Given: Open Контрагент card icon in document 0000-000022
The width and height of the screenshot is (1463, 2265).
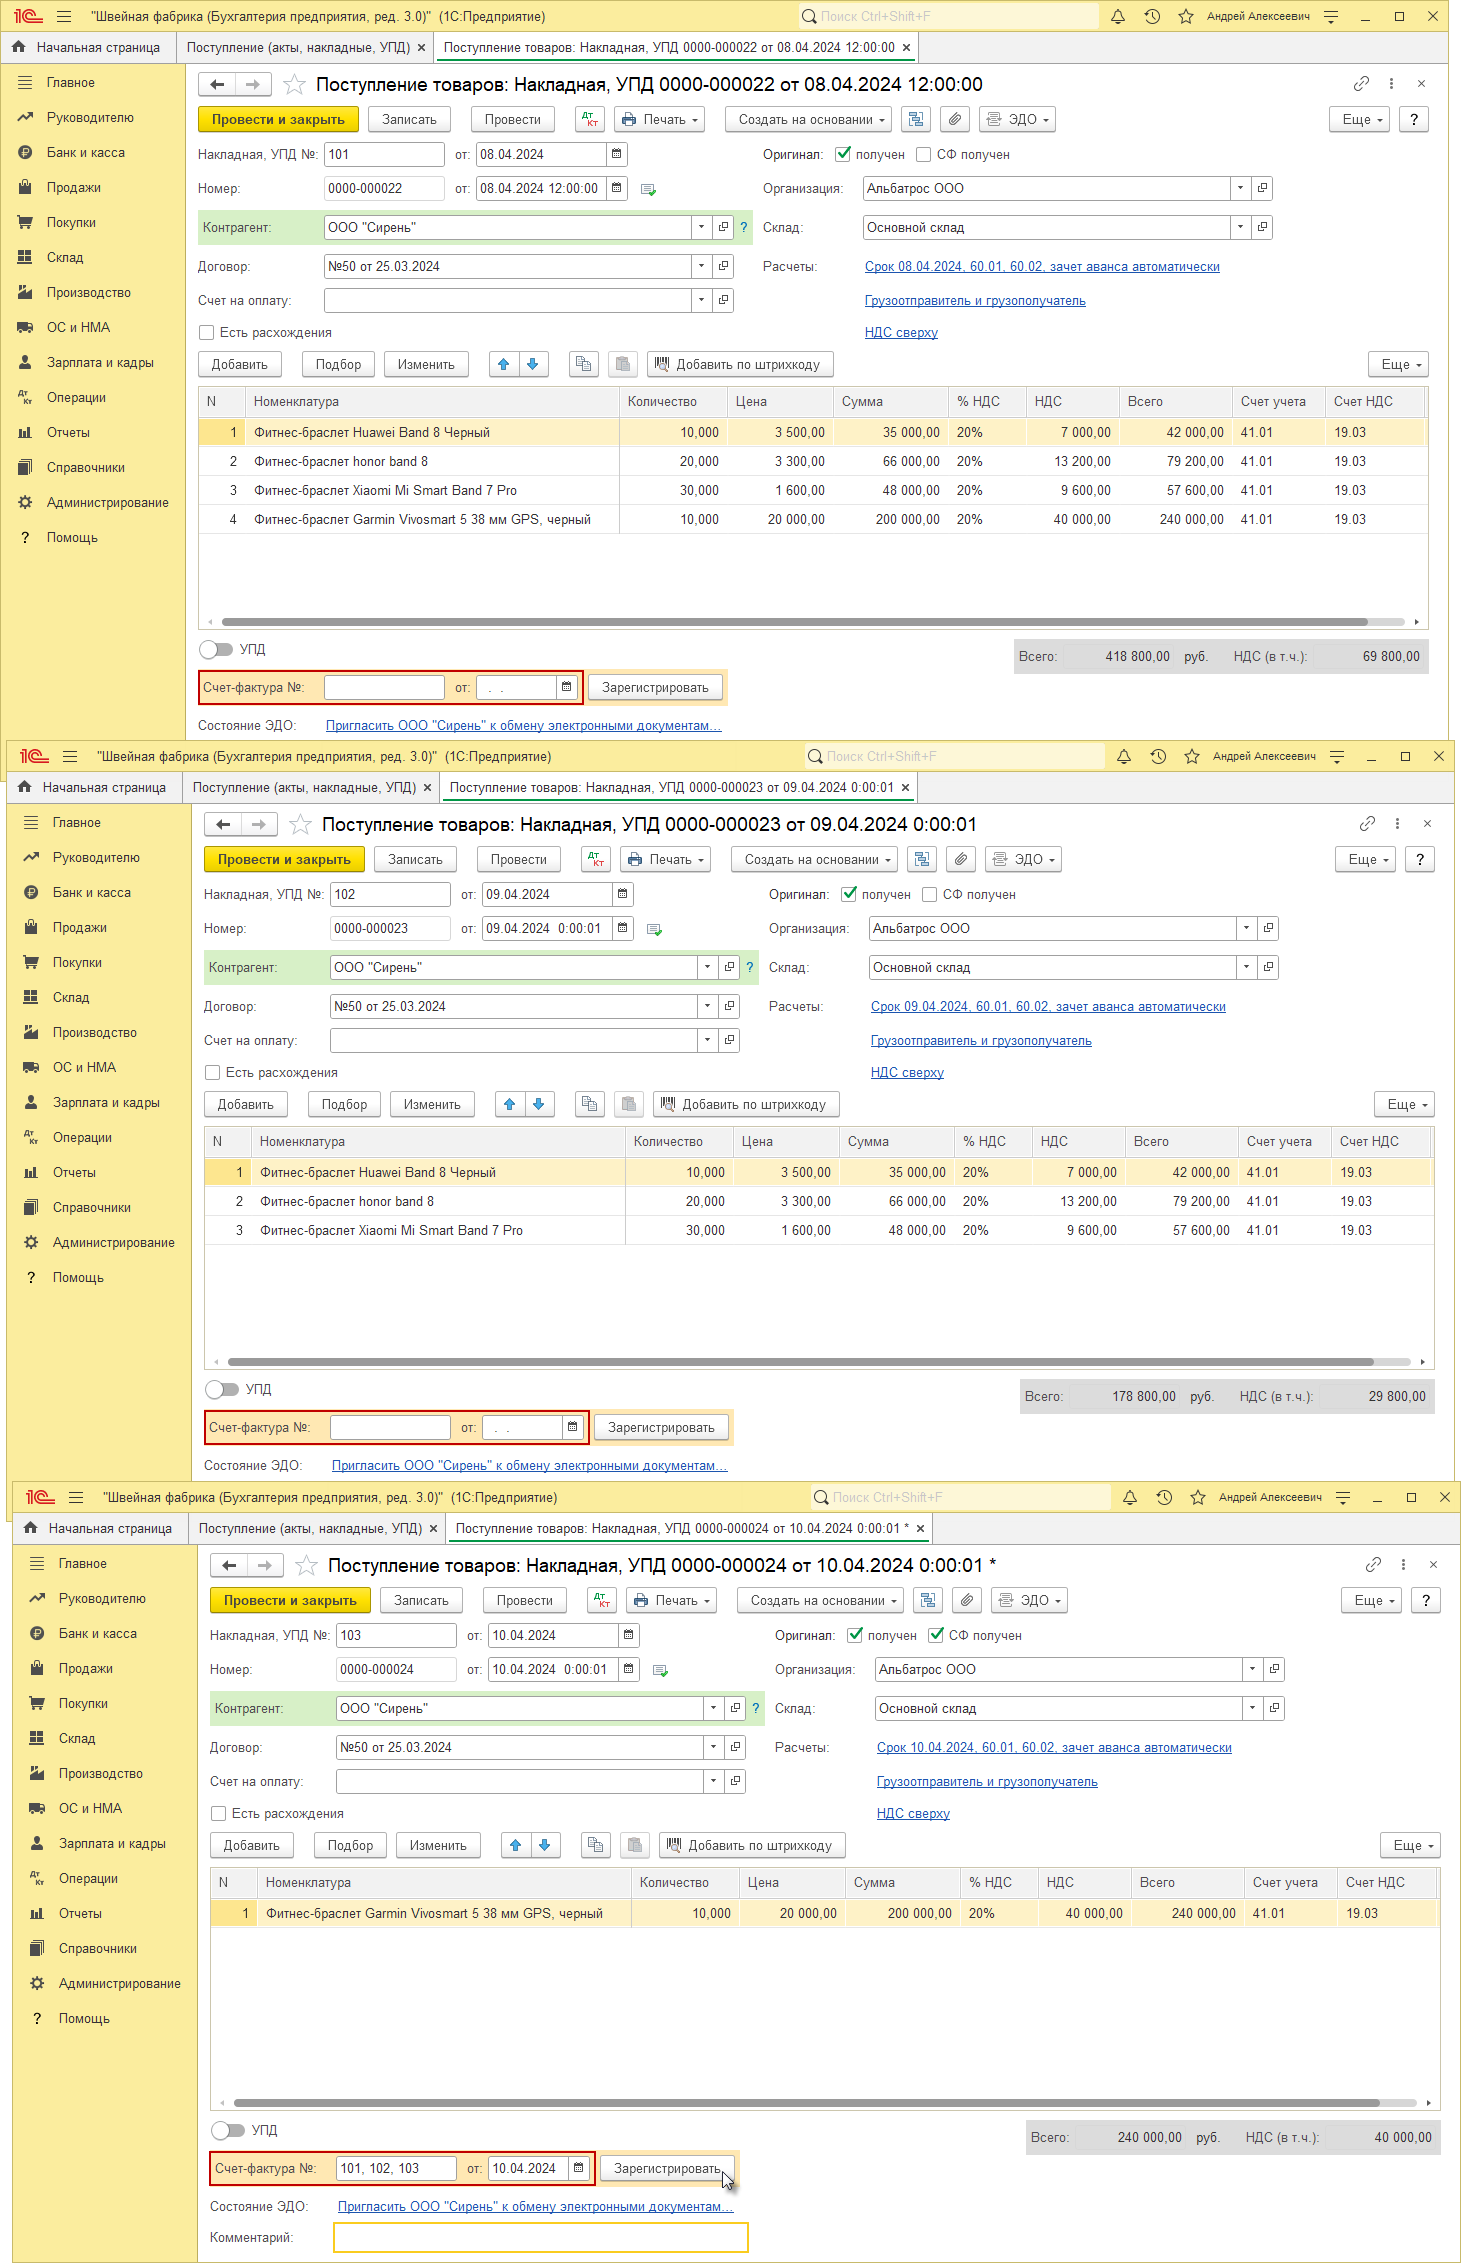Looking at the screenshot, I should pyautogui.click(x=723, y=227).
